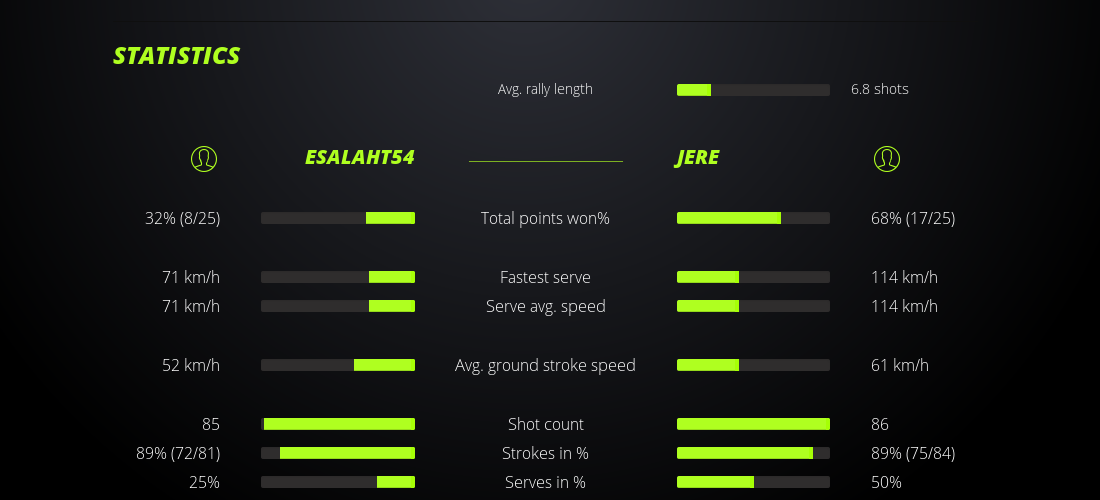Click the STATISTICS heading
The image size is (1100, 500).
176,55
